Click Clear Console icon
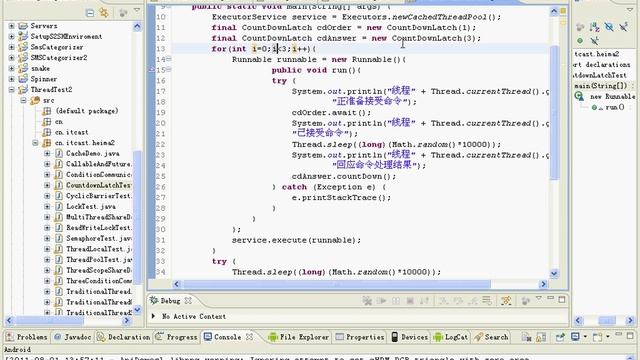The width and height of the screenshot is (640, 360). point(526,337)
